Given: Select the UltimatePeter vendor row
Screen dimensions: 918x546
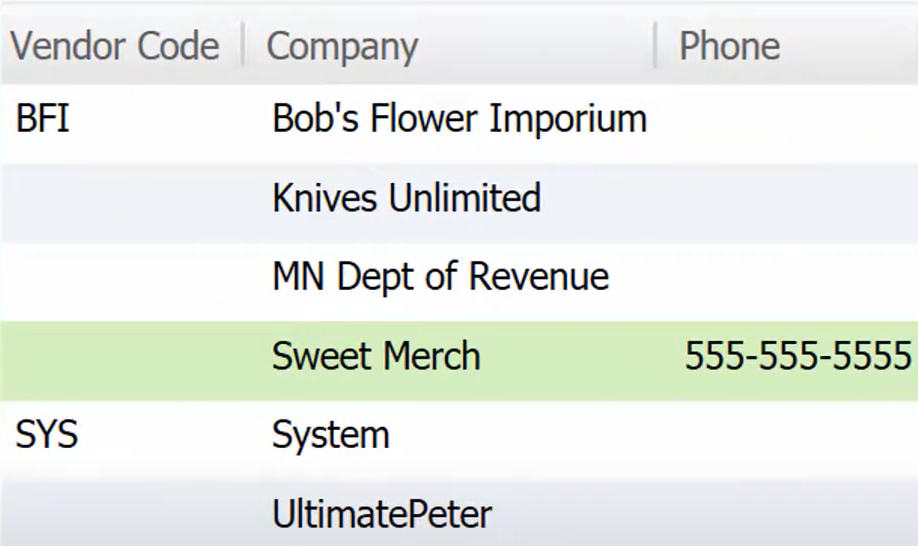Looking at the screenshot, I should click(x=459, y=514).
